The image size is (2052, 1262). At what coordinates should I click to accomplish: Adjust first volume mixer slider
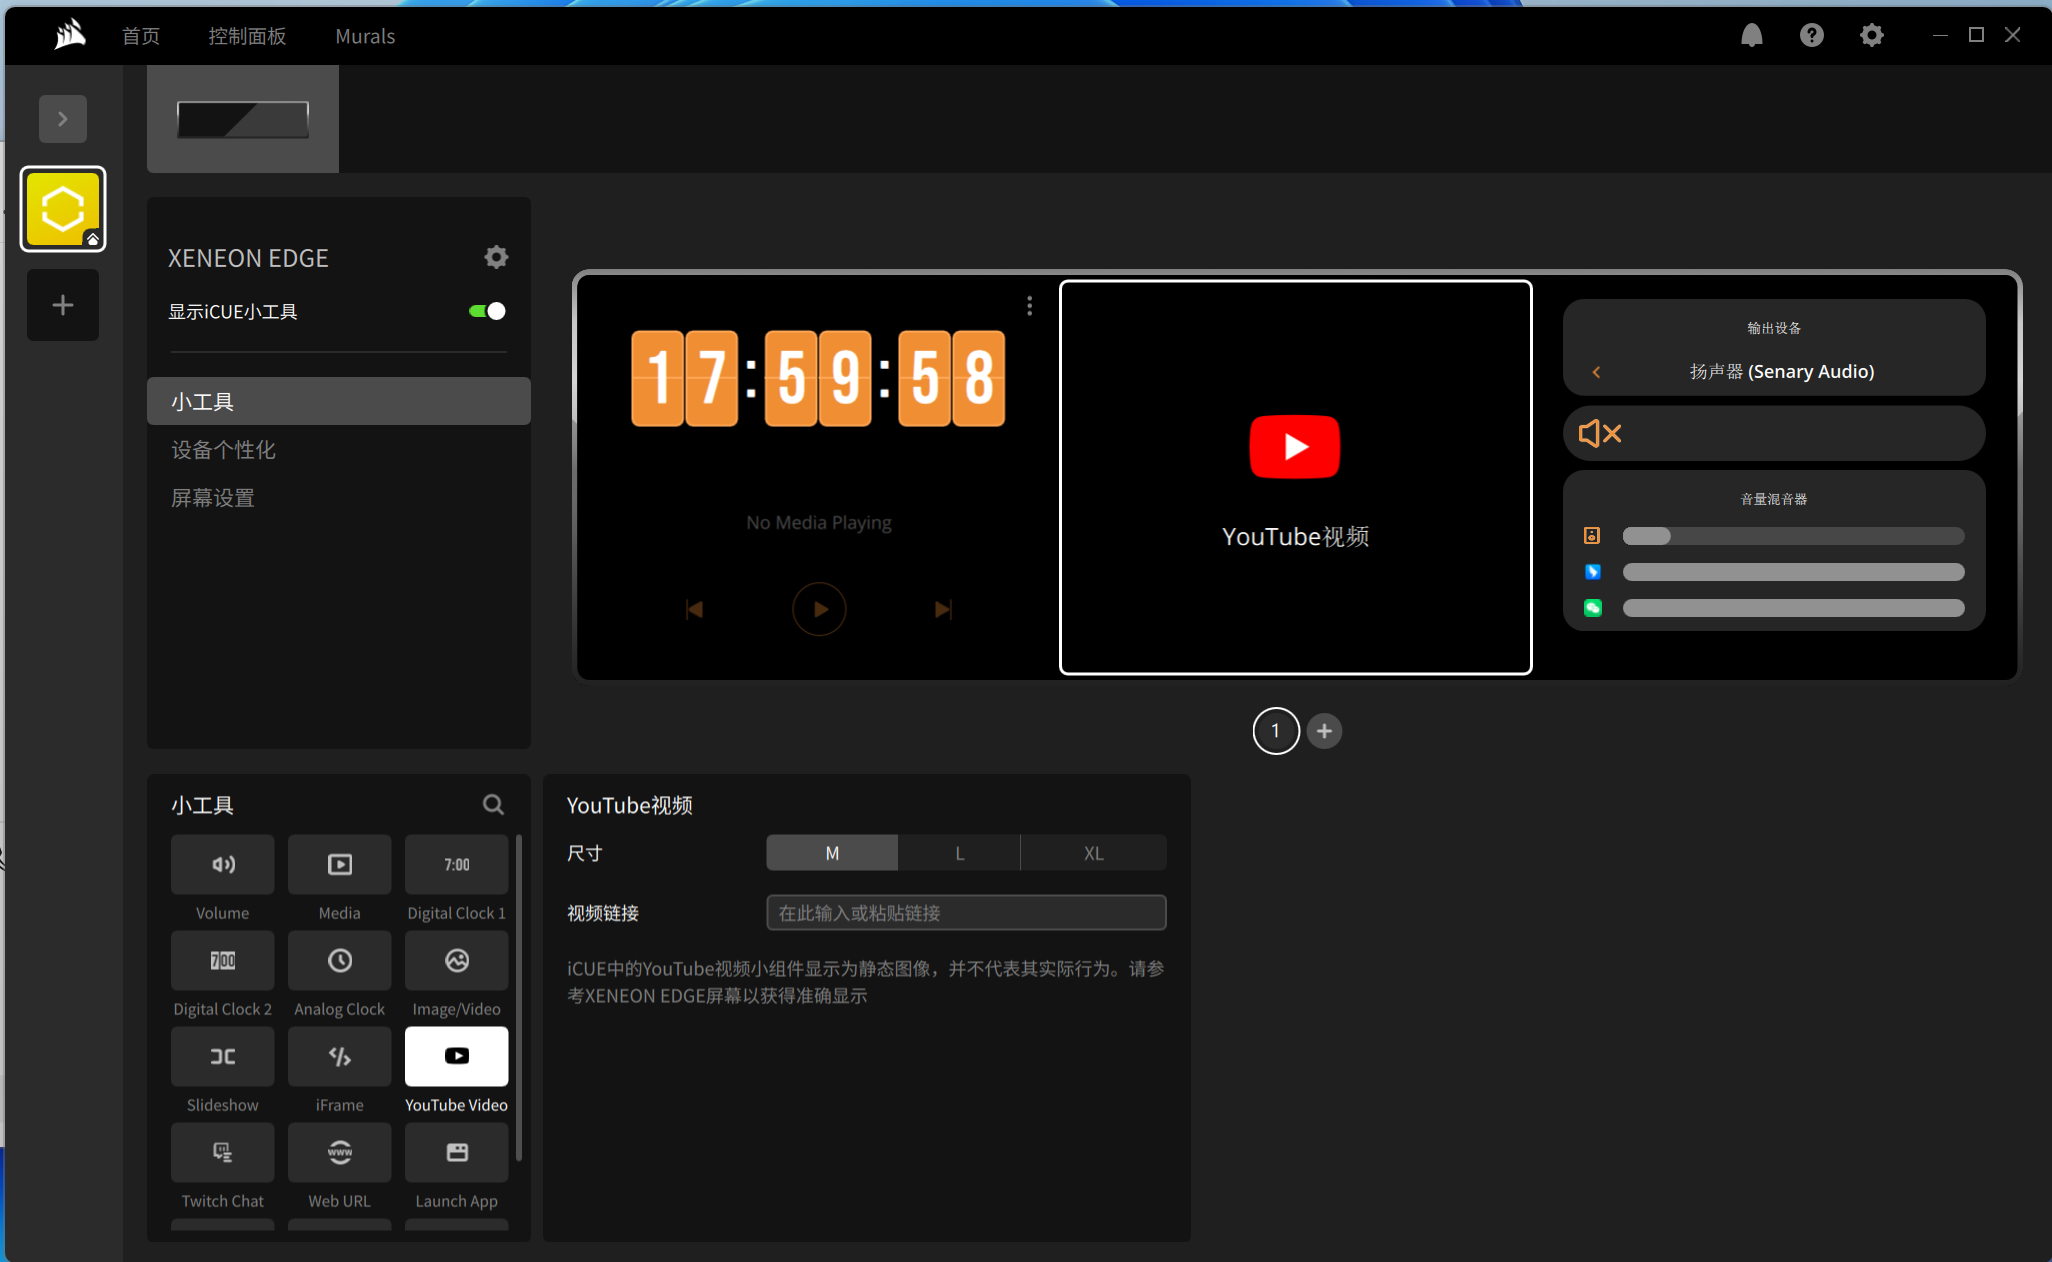coord(1792,536)
